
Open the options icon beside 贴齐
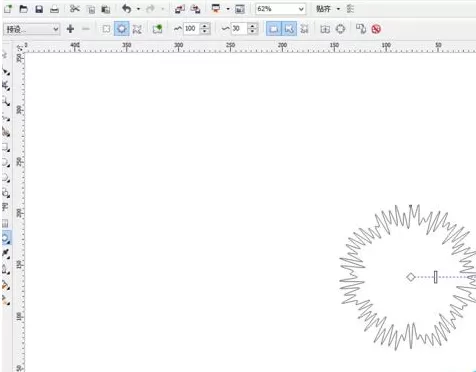tap(350, 9)
